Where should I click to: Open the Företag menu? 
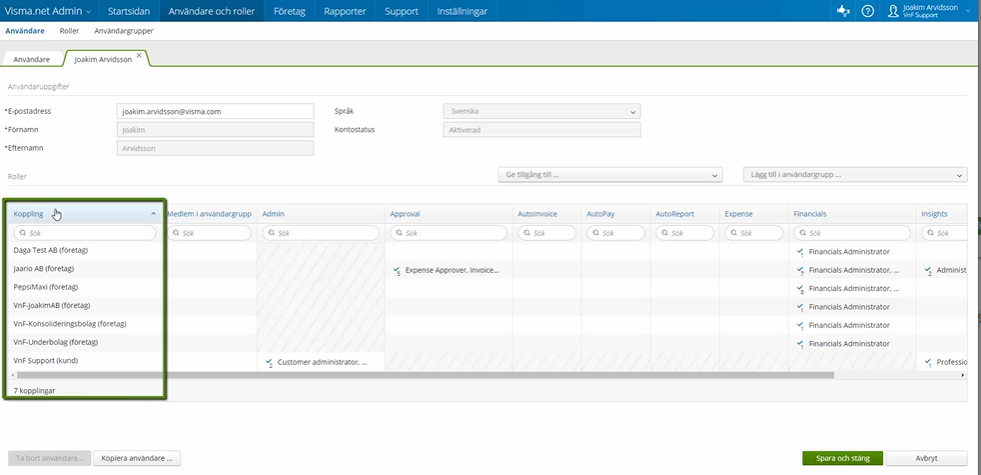289,11
